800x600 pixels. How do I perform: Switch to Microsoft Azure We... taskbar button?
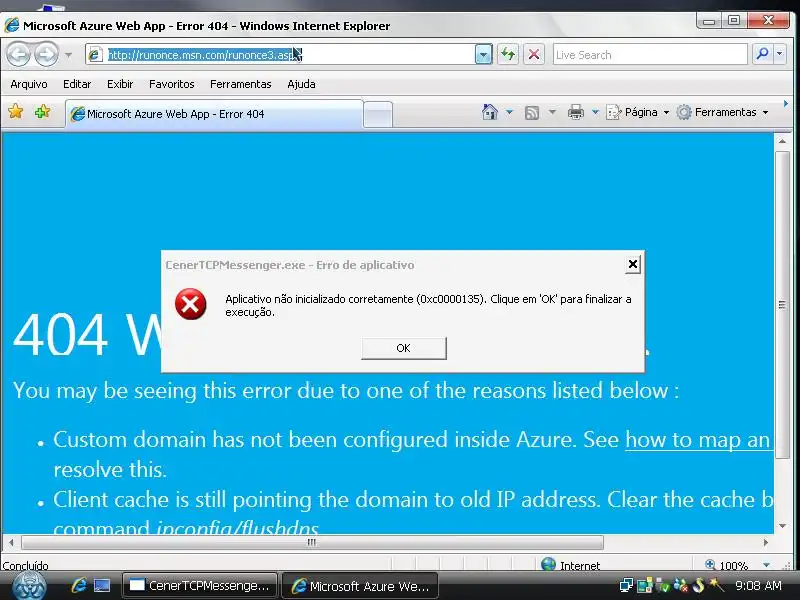click(x=360, y=586)
